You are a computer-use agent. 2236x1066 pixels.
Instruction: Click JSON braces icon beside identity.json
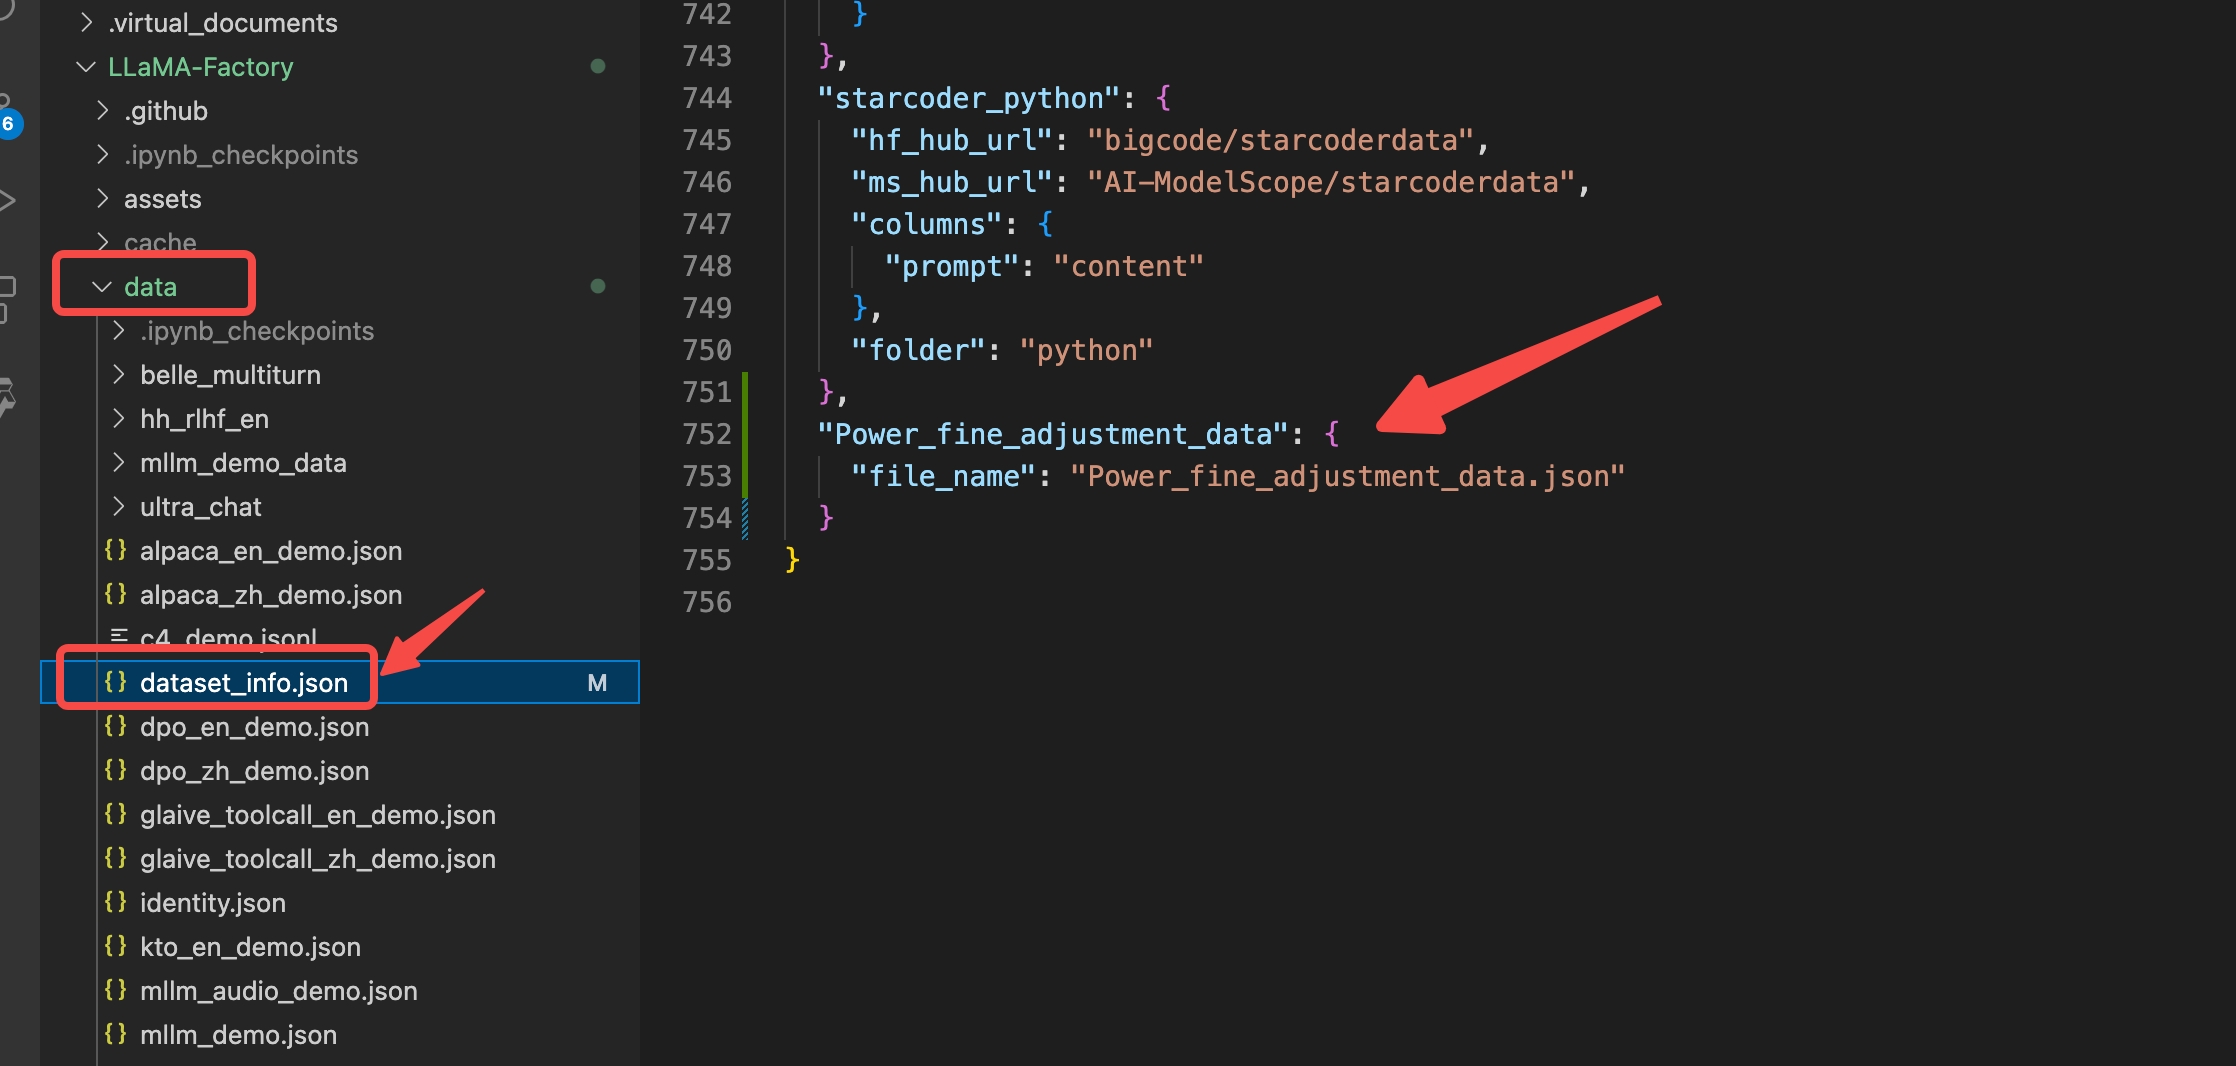pyautogui.click(x=116, y=903)
